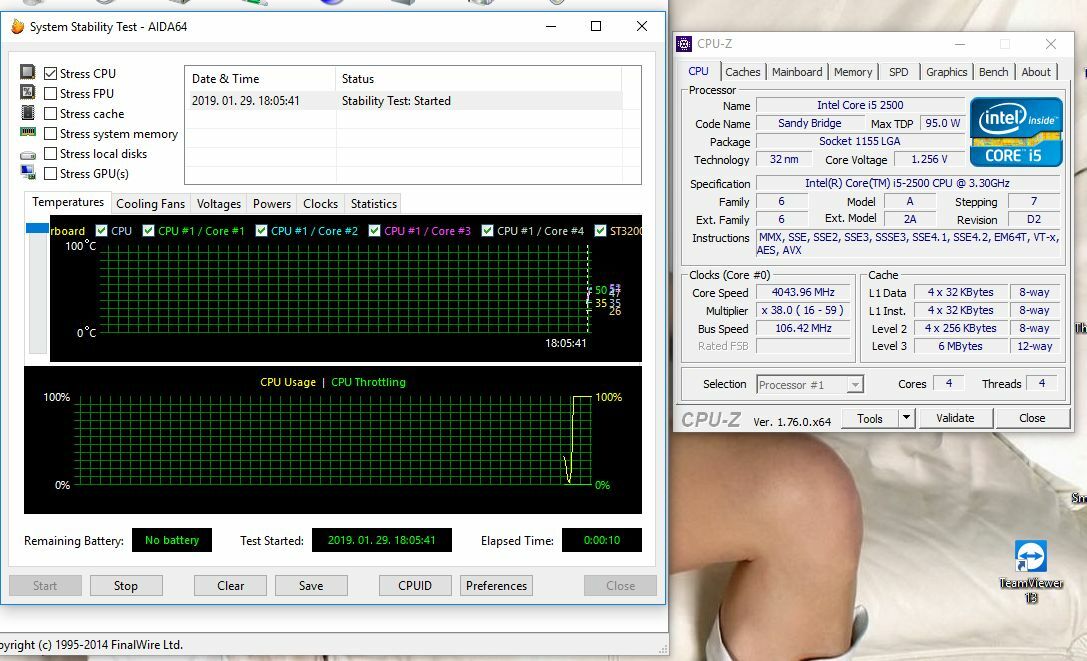Uncheck CPU #1 / Core #1 checkbox

[x=148, y=231]
